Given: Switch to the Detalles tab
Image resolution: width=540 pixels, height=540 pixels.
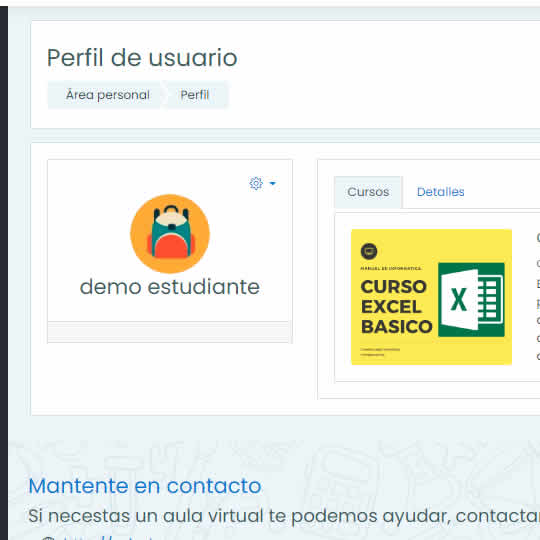Looking at the screenshot, I should coord(440,192).
